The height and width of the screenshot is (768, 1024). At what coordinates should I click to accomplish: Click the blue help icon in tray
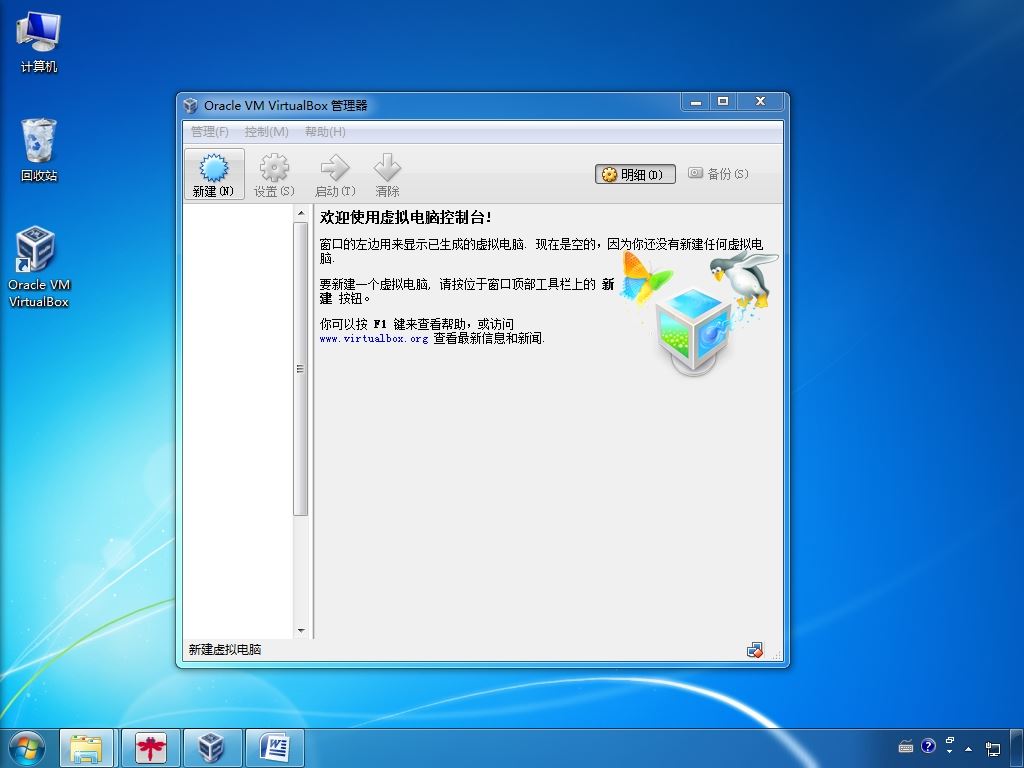point(928,746)
